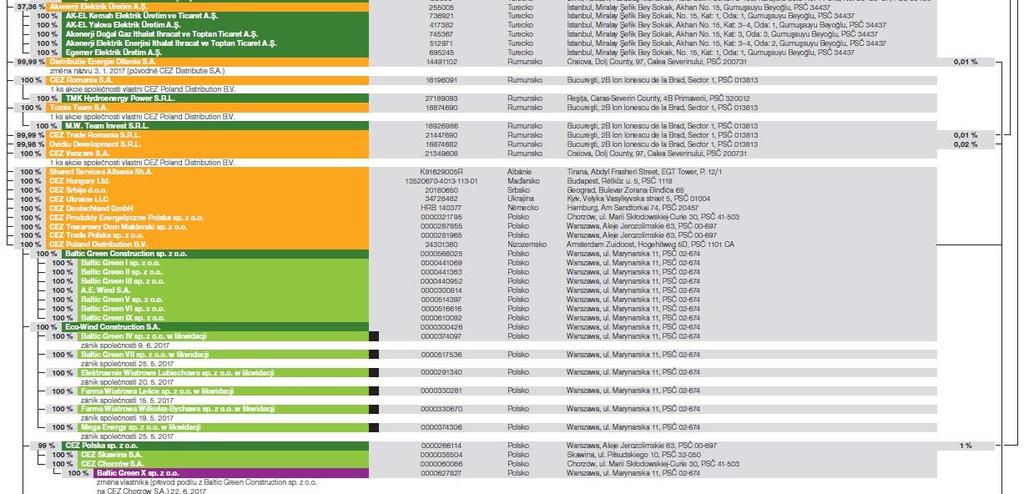Click black square beside Farma Wiatrowa Leśce

pos(374,391)
